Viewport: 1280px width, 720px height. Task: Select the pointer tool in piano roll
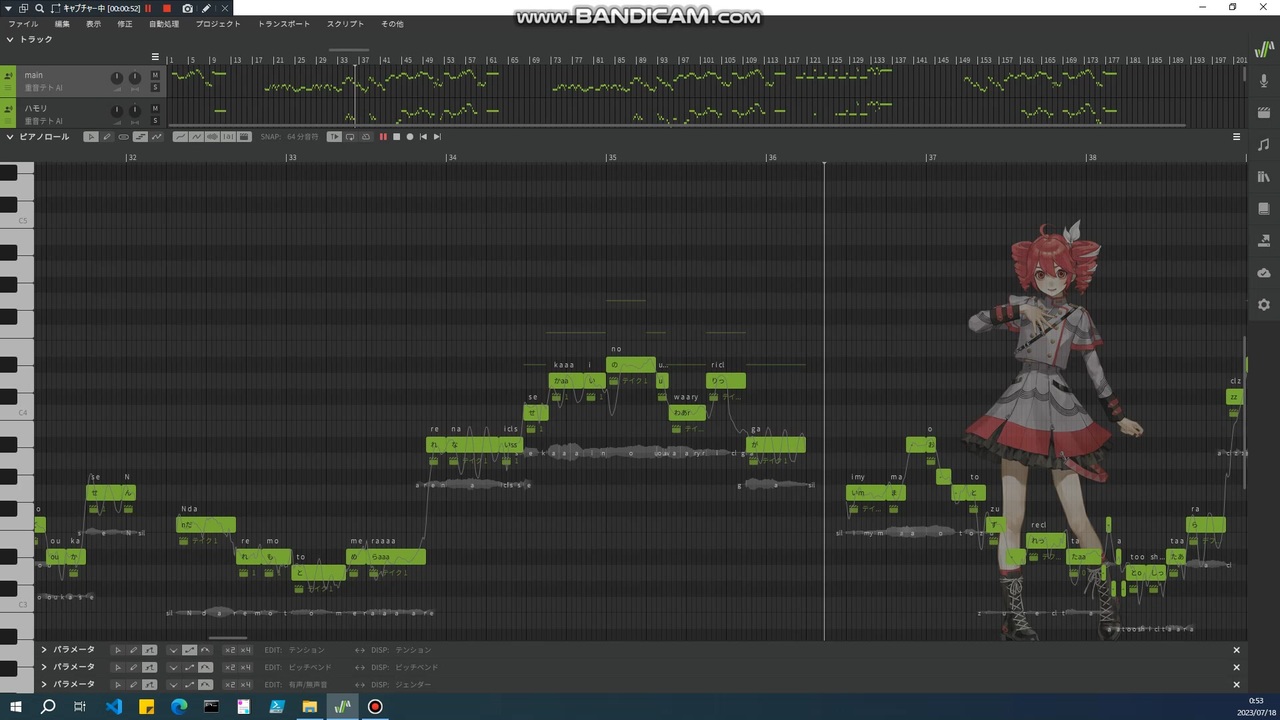coord(91,137)
